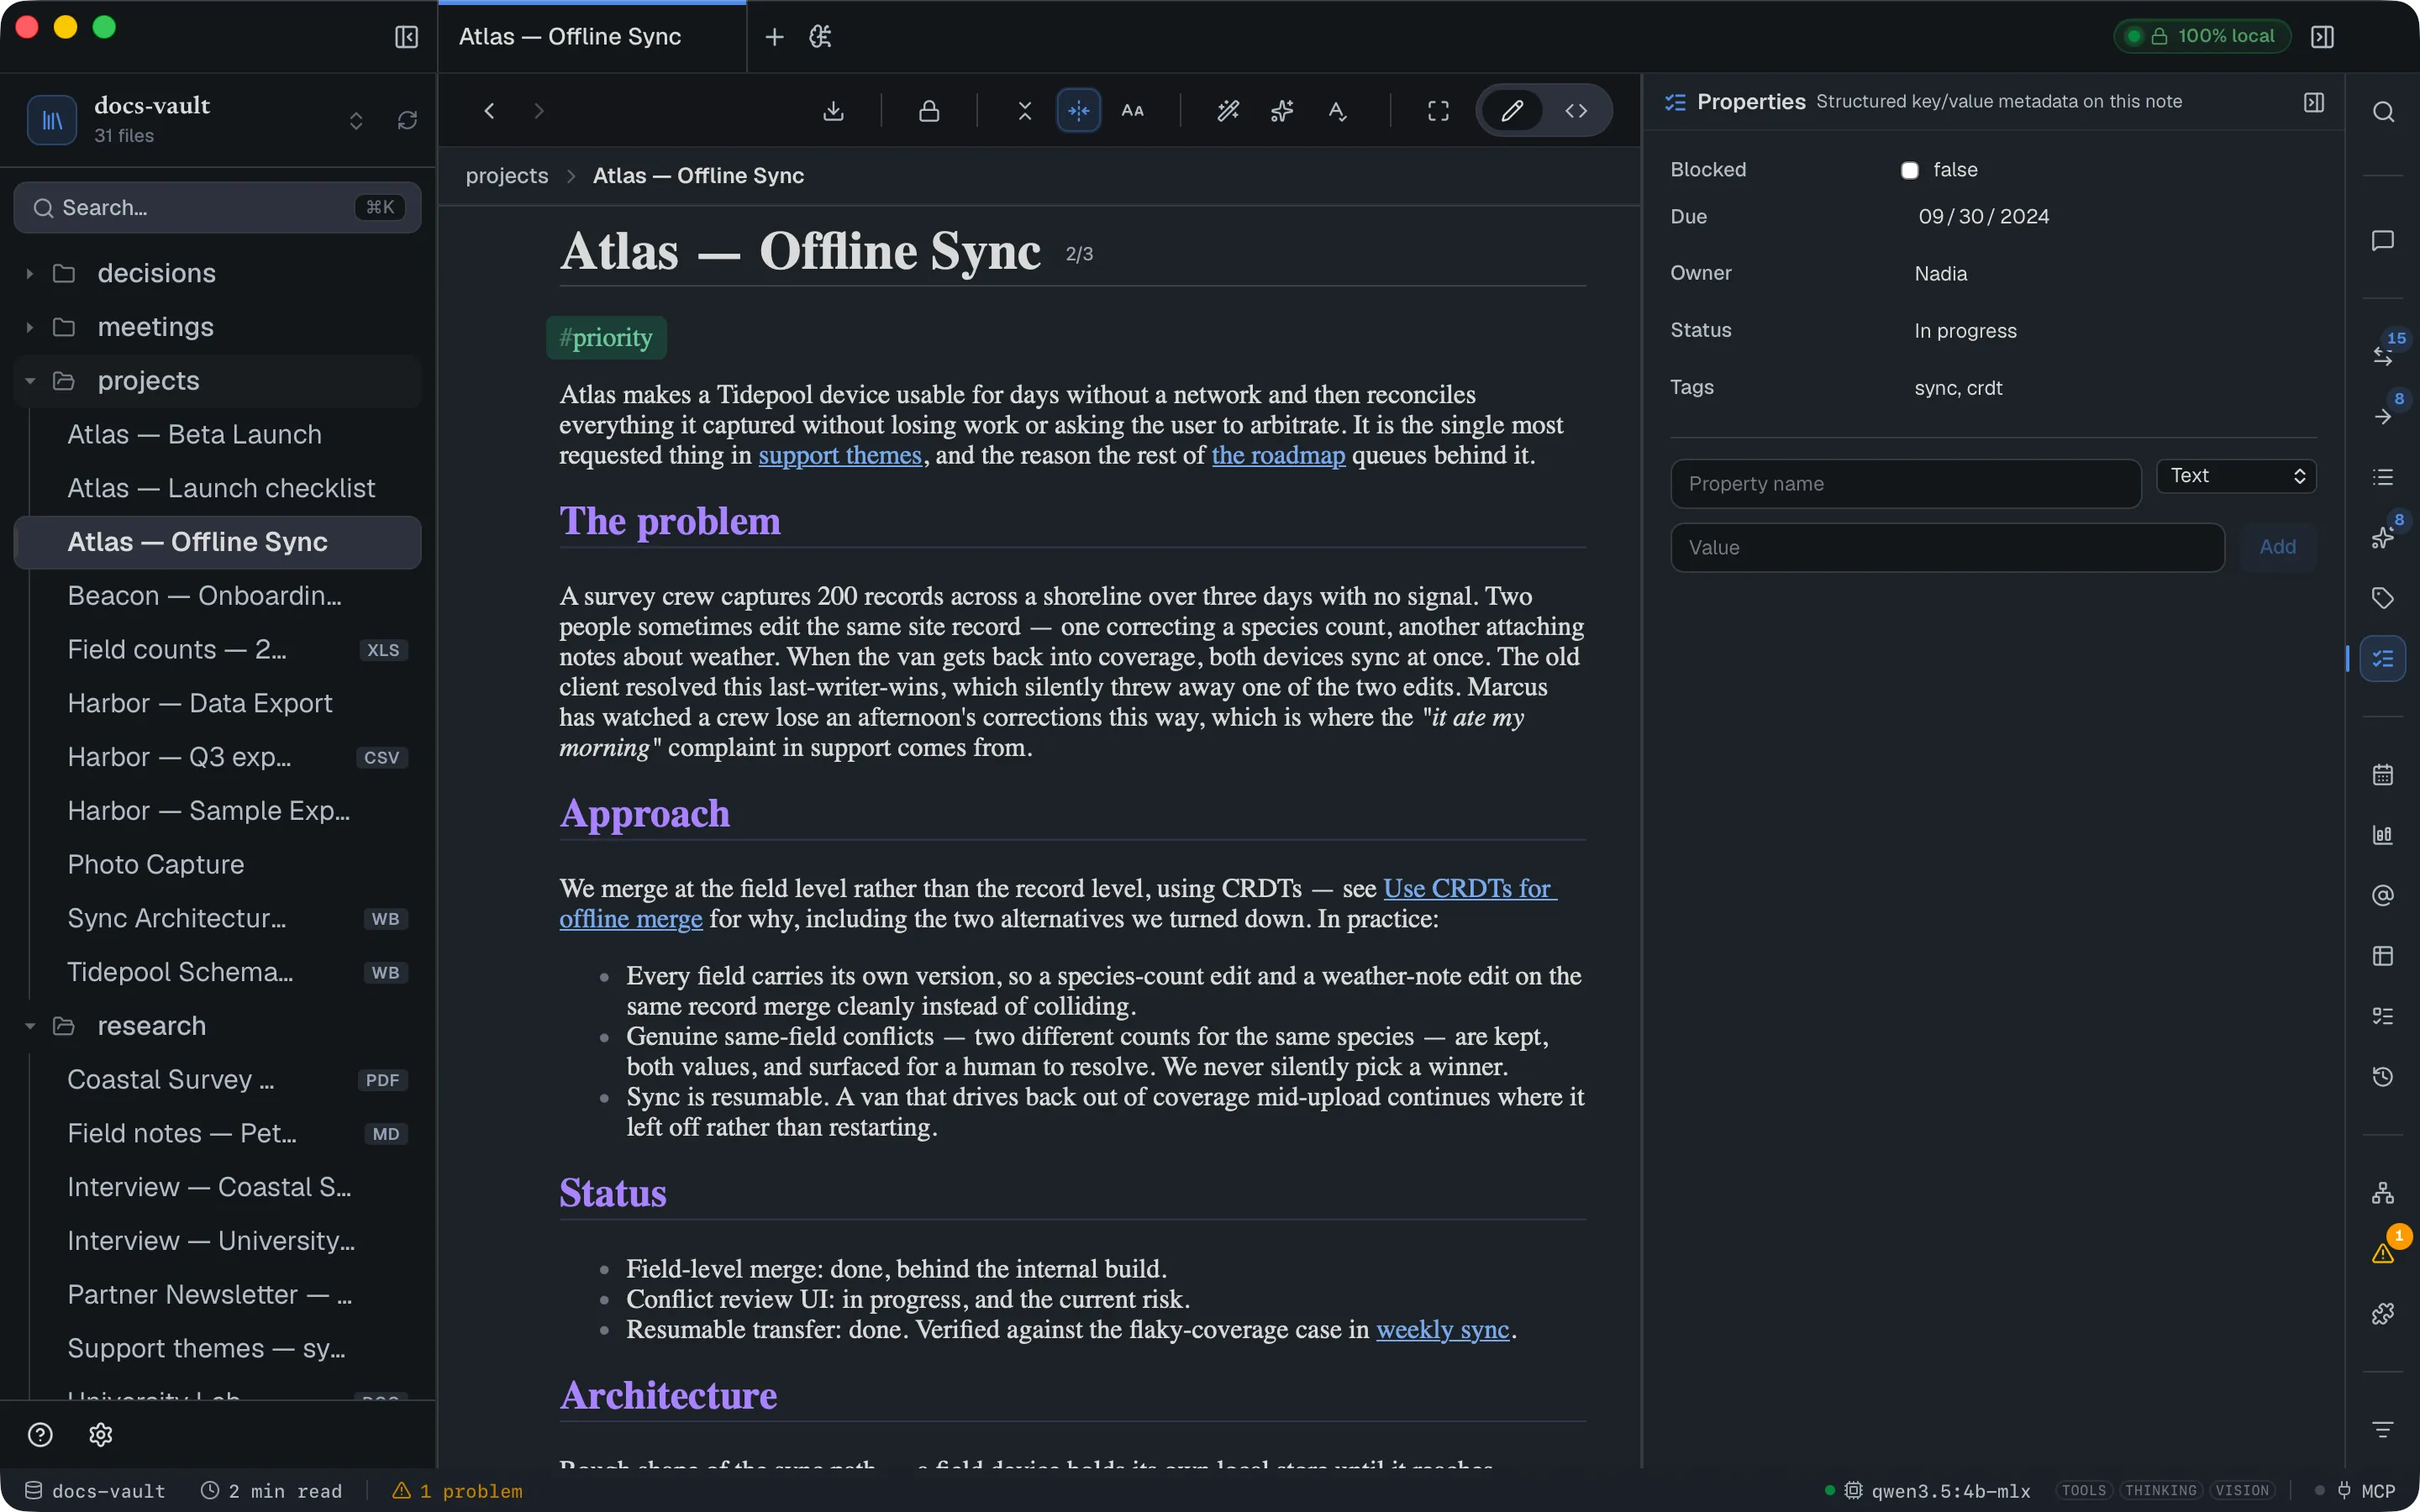Viewport: 2420px width, 1512px height.
Task: Open the calendar icon in right rail
Action: [x=2383, y=774]
